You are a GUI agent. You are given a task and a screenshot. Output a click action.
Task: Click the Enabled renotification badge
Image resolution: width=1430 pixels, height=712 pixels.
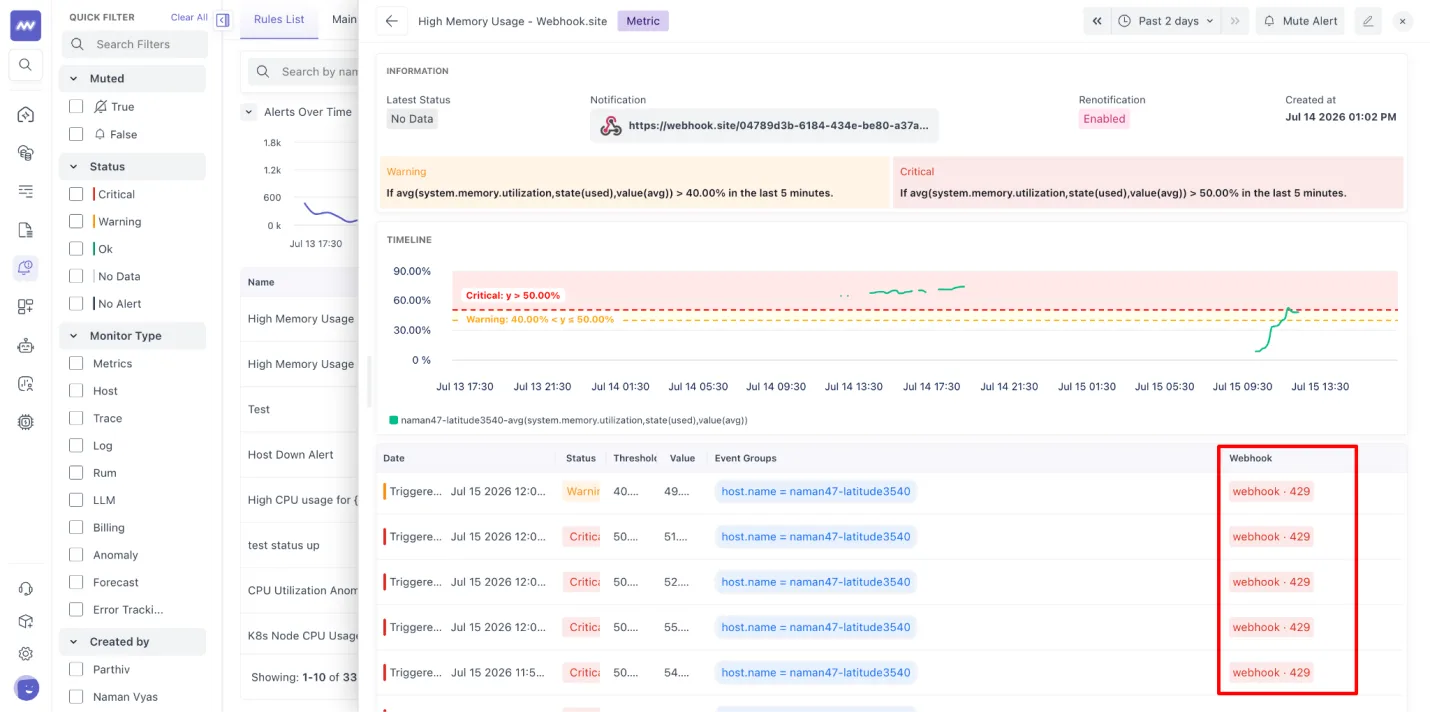(1104, 119)
